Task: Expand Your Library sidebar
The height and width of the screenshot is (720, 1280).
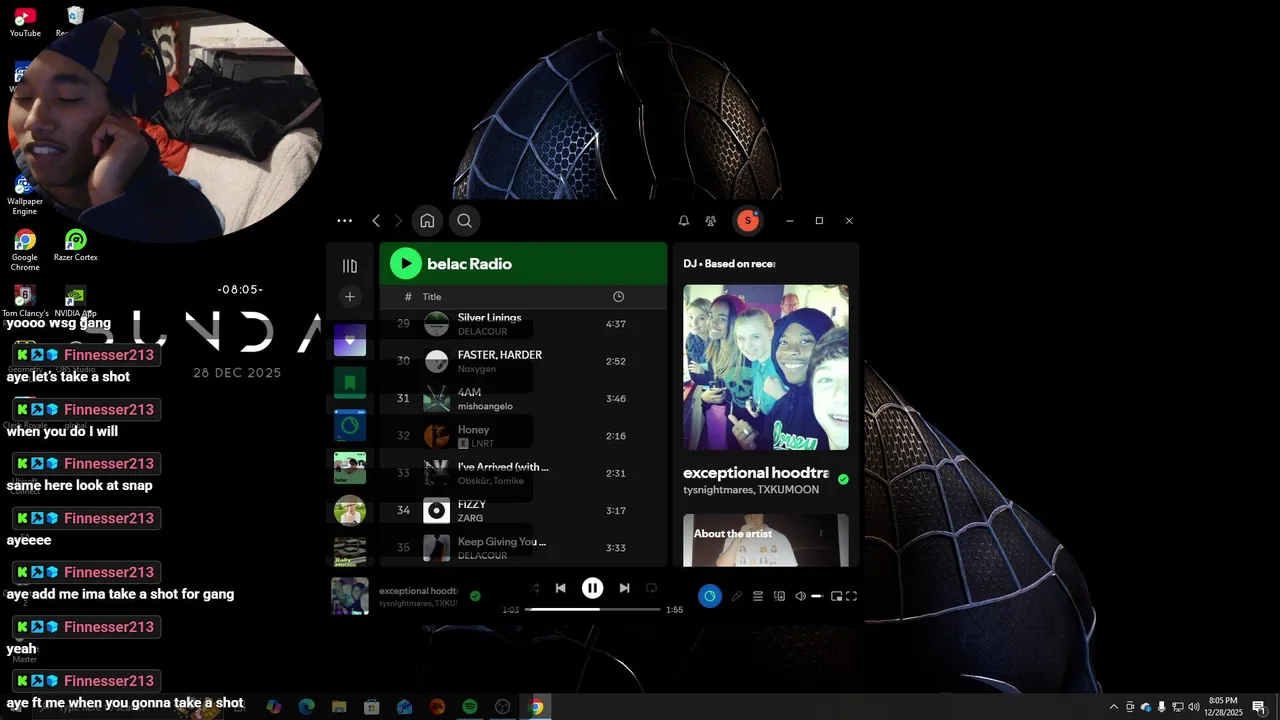Action: pyautogui.click(x=350, y=266)
